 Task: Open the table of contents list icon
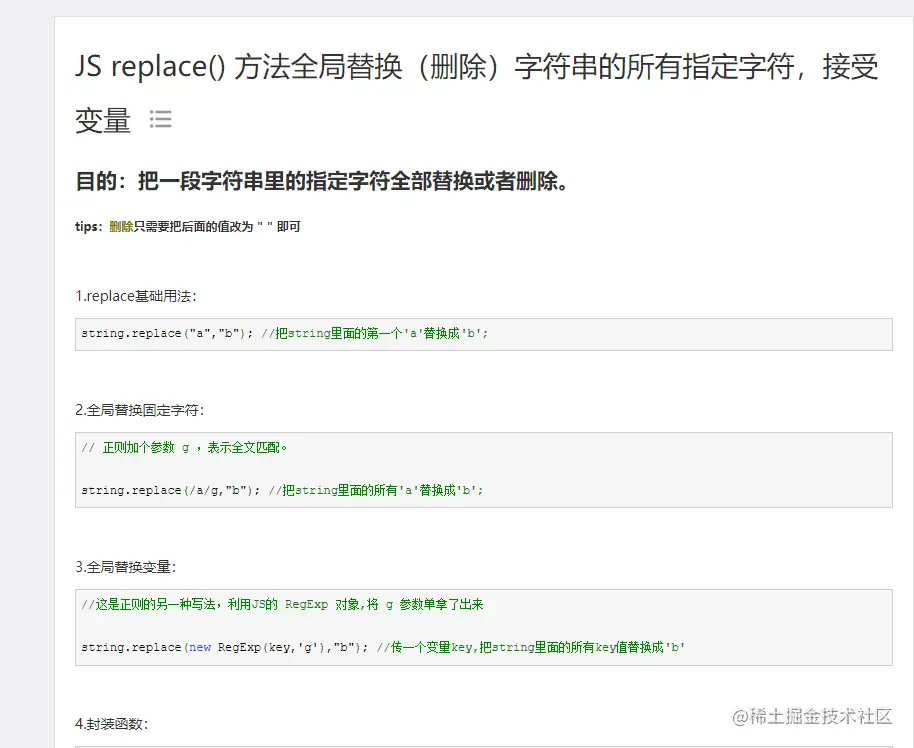[x=160, y=119]
